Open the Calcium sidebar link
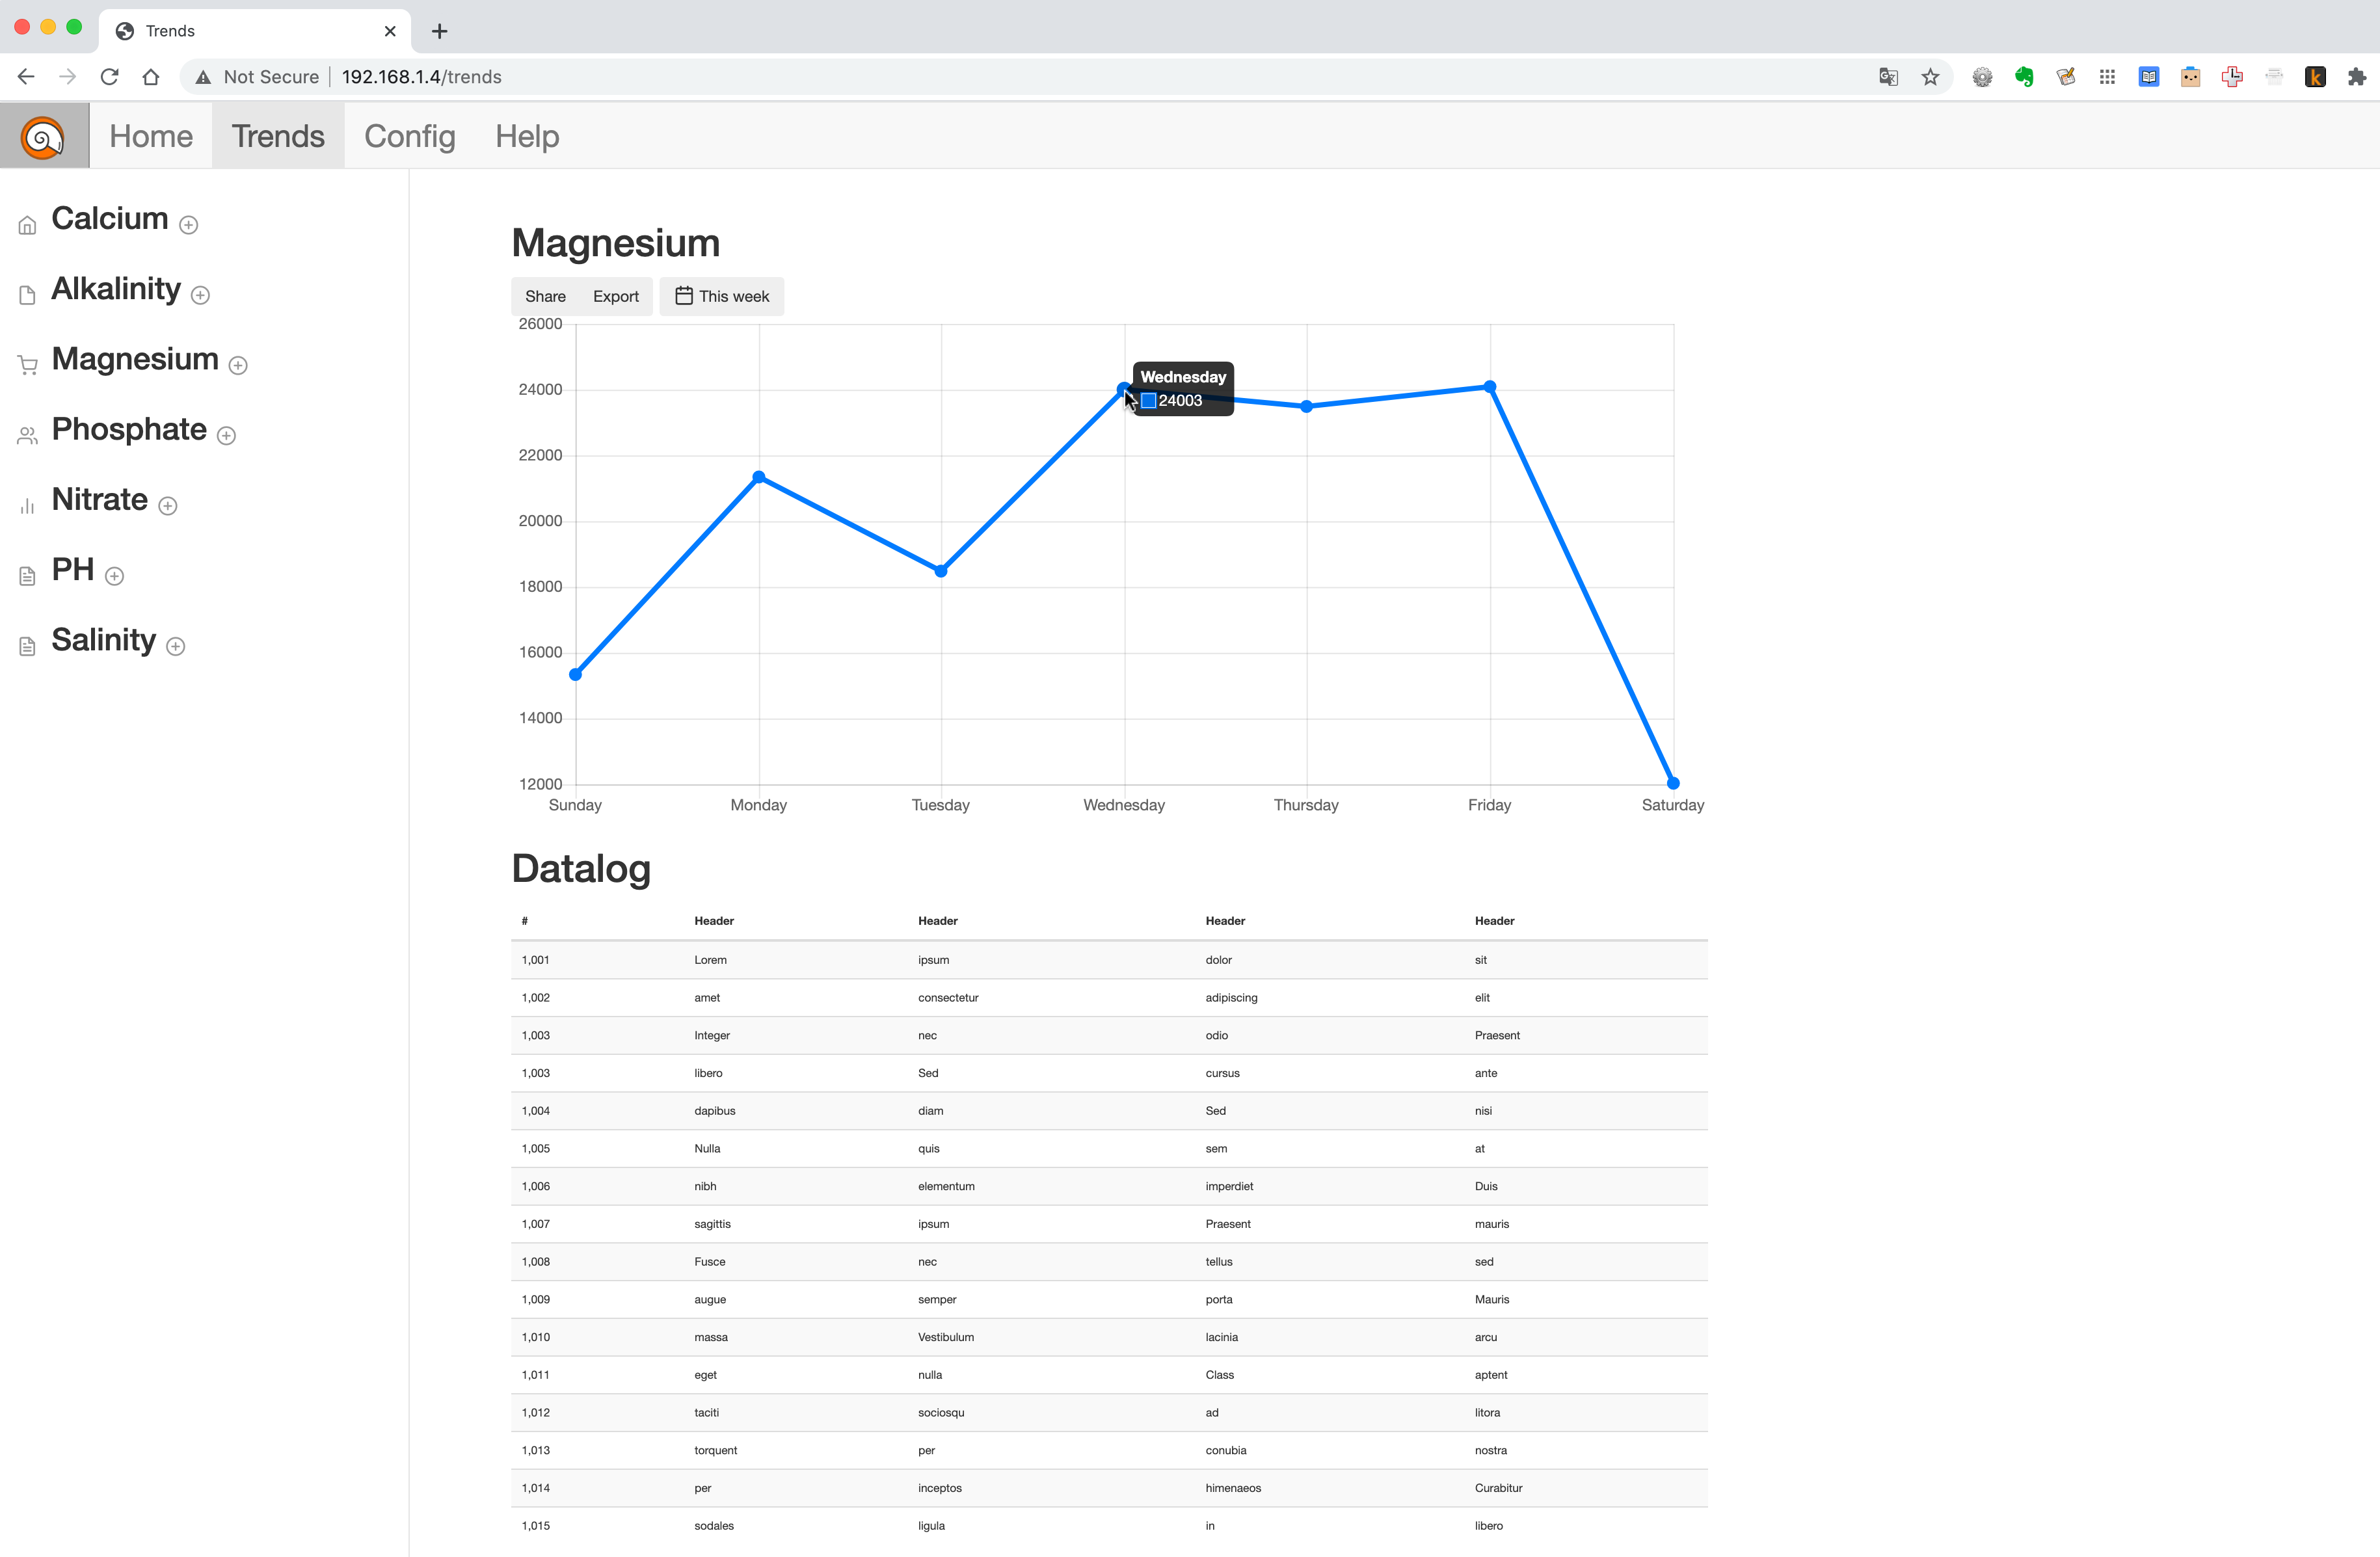The width and height of the screenshot is (2380, 1557). 109,219
